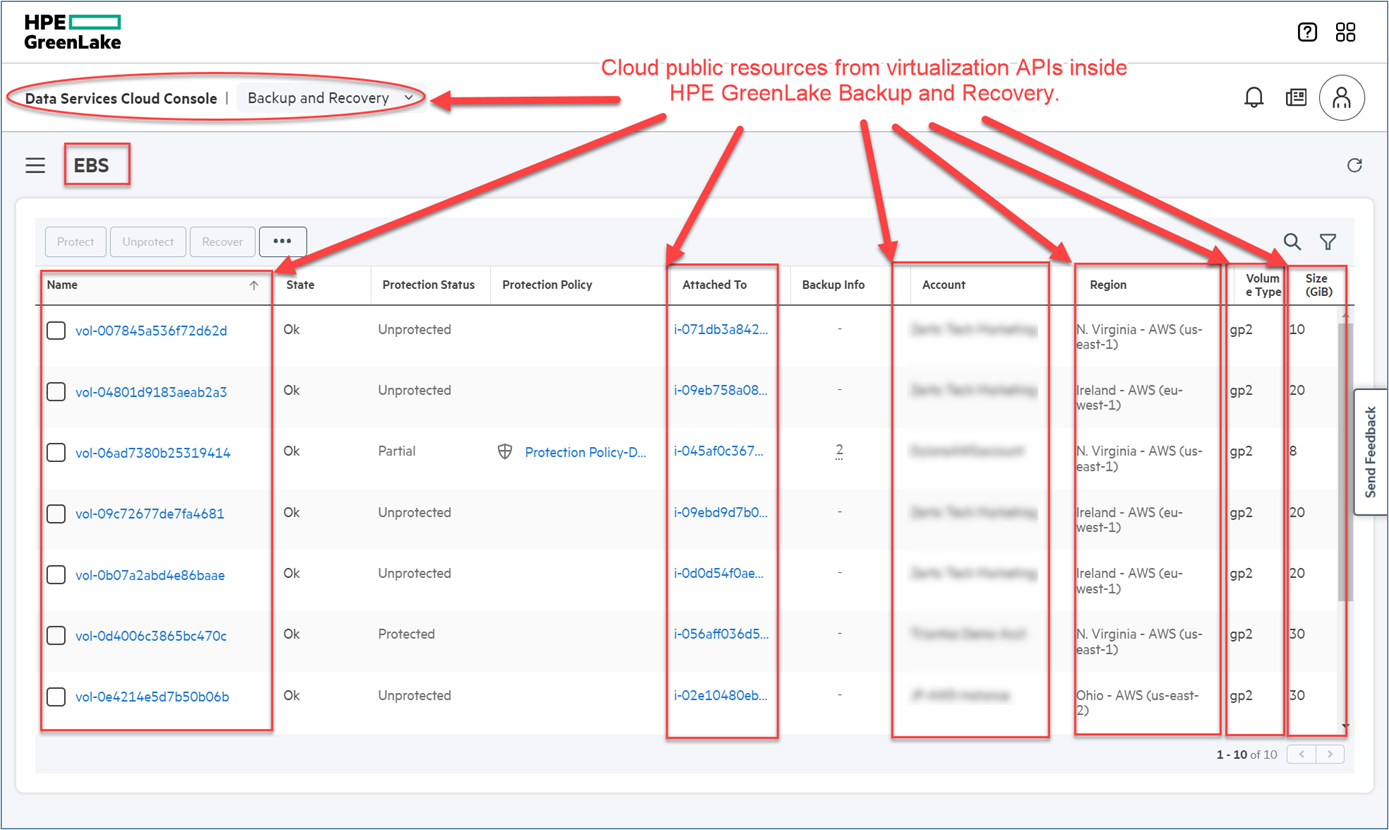This screenshot has width=1389, height=830.
Task: Open the notifications bell icon
Action: [1253, 97]
